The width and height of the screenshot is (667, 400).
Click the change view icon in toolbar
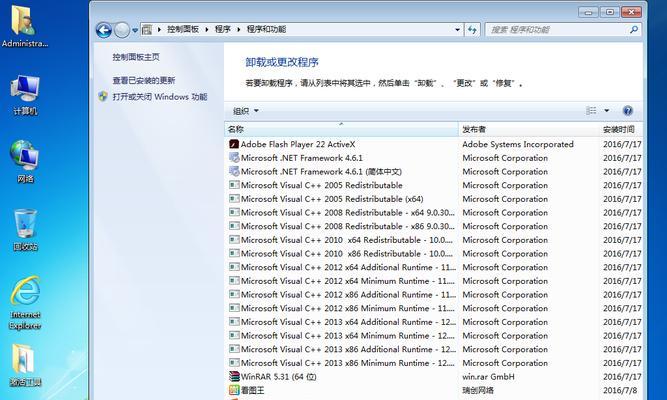pos(591,111)
